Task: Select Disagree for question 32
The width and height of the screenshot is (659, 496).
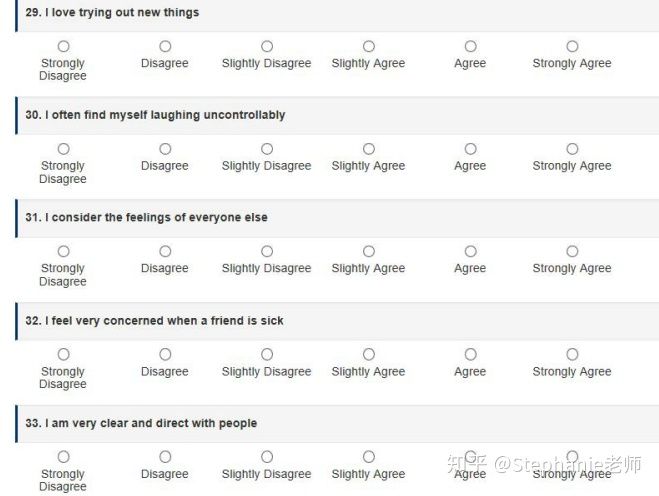Action: coord(165,354)
